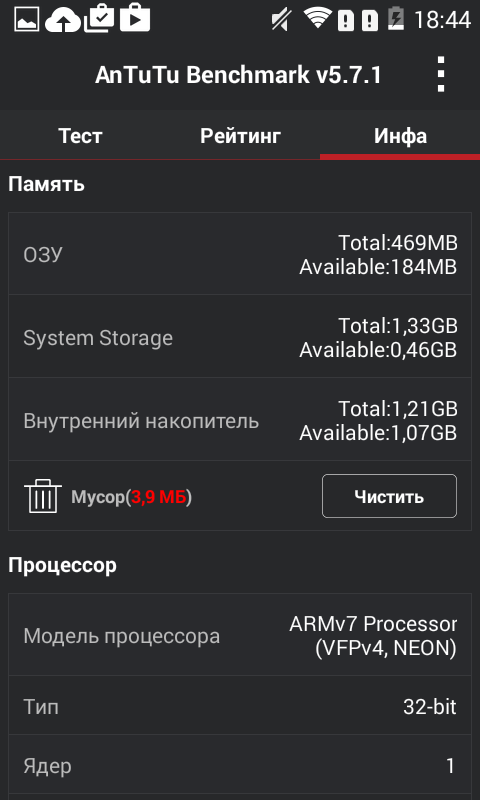
Task: Tap the Мусор 3,9 МБ label
Action: click(x=132, y=496)
